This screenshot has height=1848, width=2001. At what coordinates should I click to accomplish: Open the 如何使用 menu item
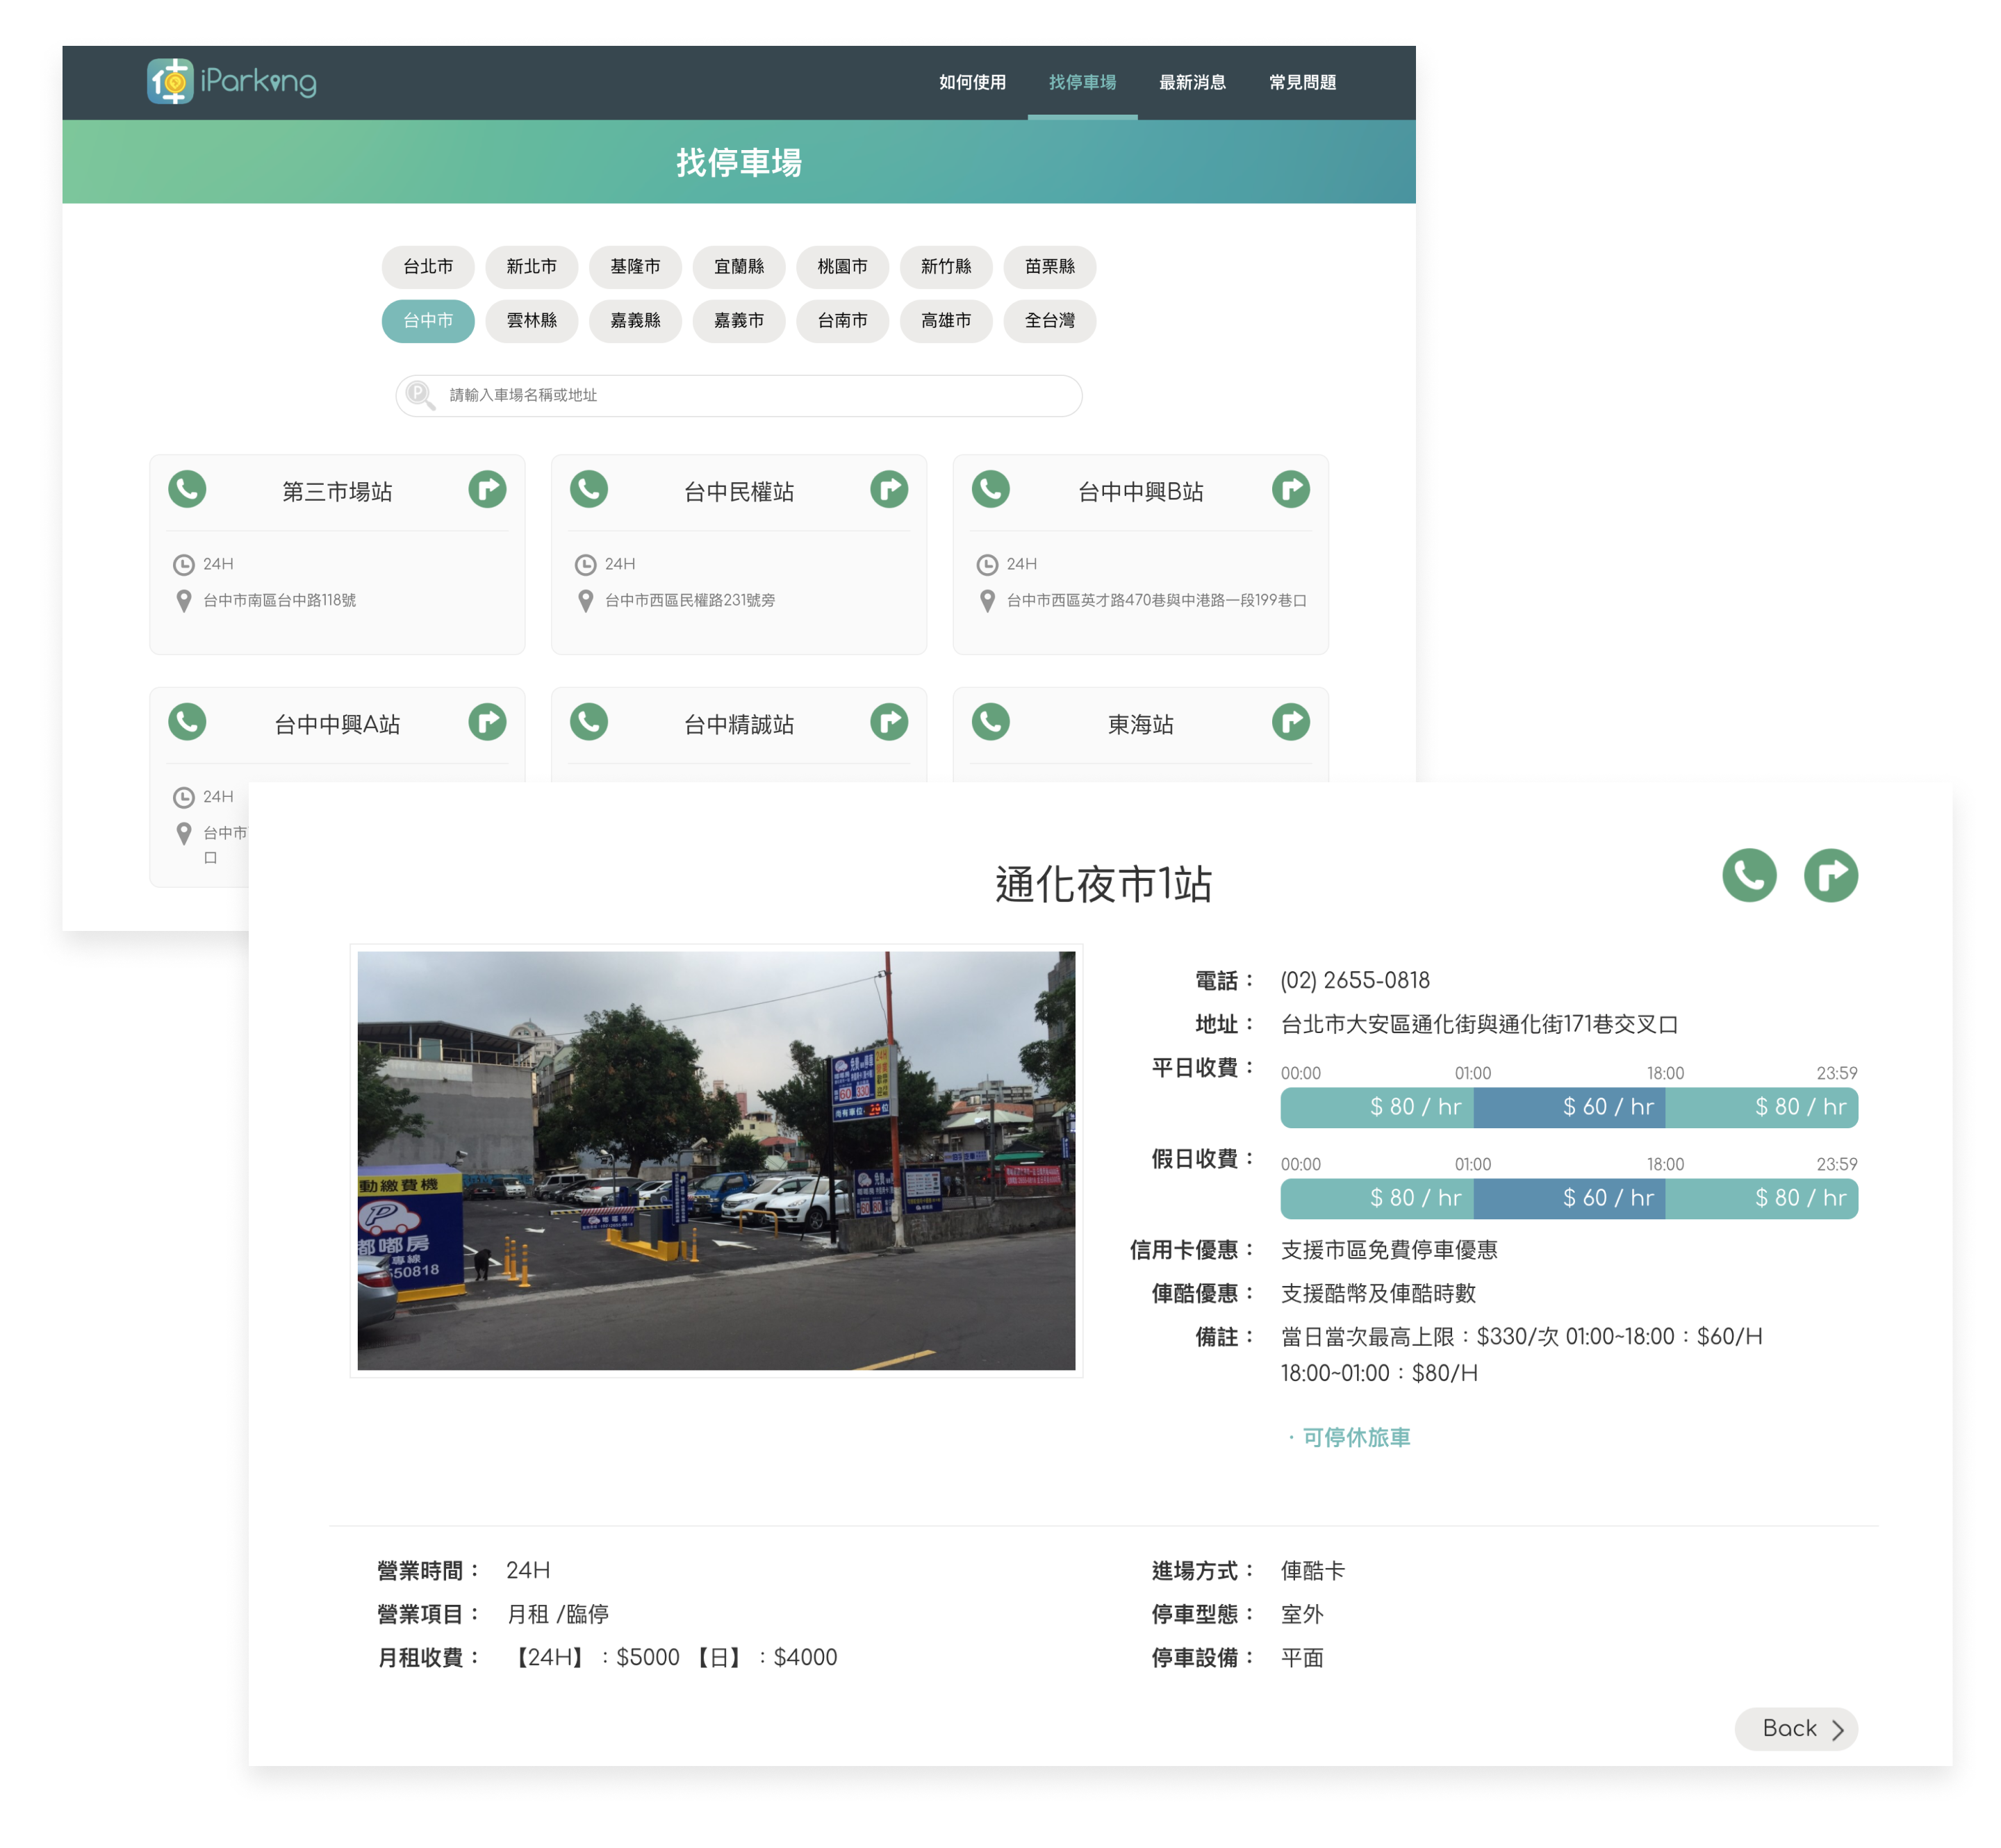click(x=972, y=83)
